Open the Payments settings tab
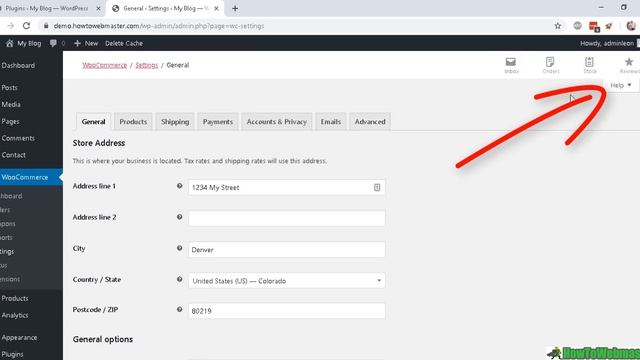Image resolution: width=640 pixels, height=360 pixels. coord(218,122)
